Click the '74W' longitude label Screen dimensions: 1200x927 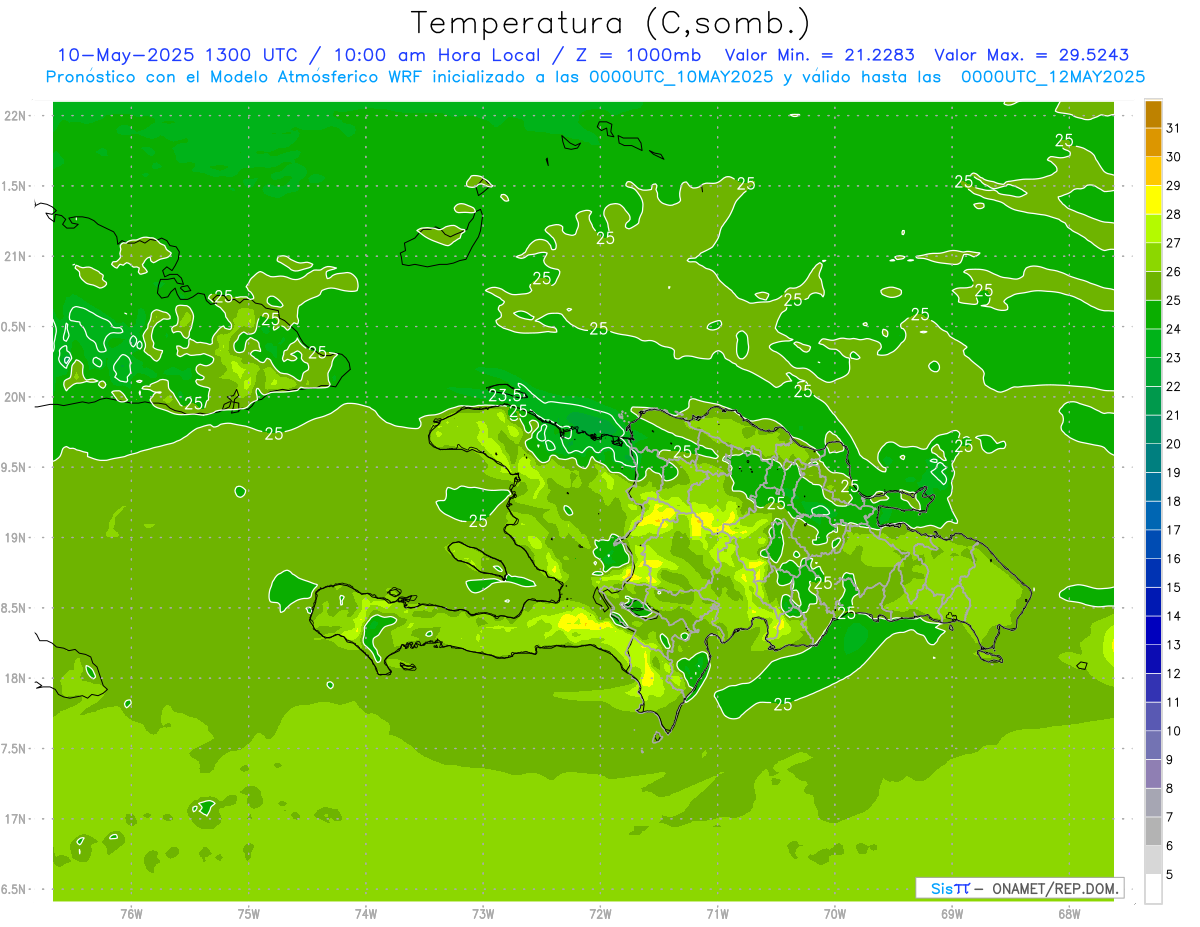click(x=365, y=913)
